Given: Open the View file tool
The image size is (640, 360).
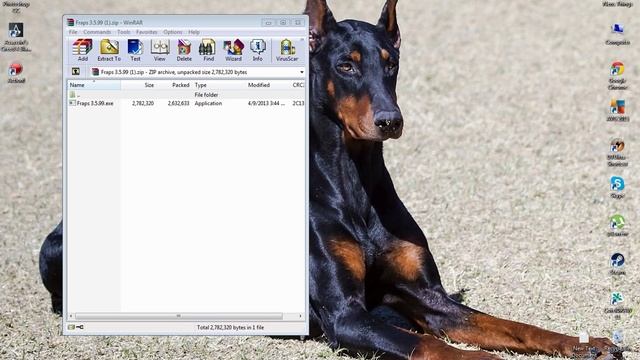Looking at the screenshot, I should coord(160,50).
